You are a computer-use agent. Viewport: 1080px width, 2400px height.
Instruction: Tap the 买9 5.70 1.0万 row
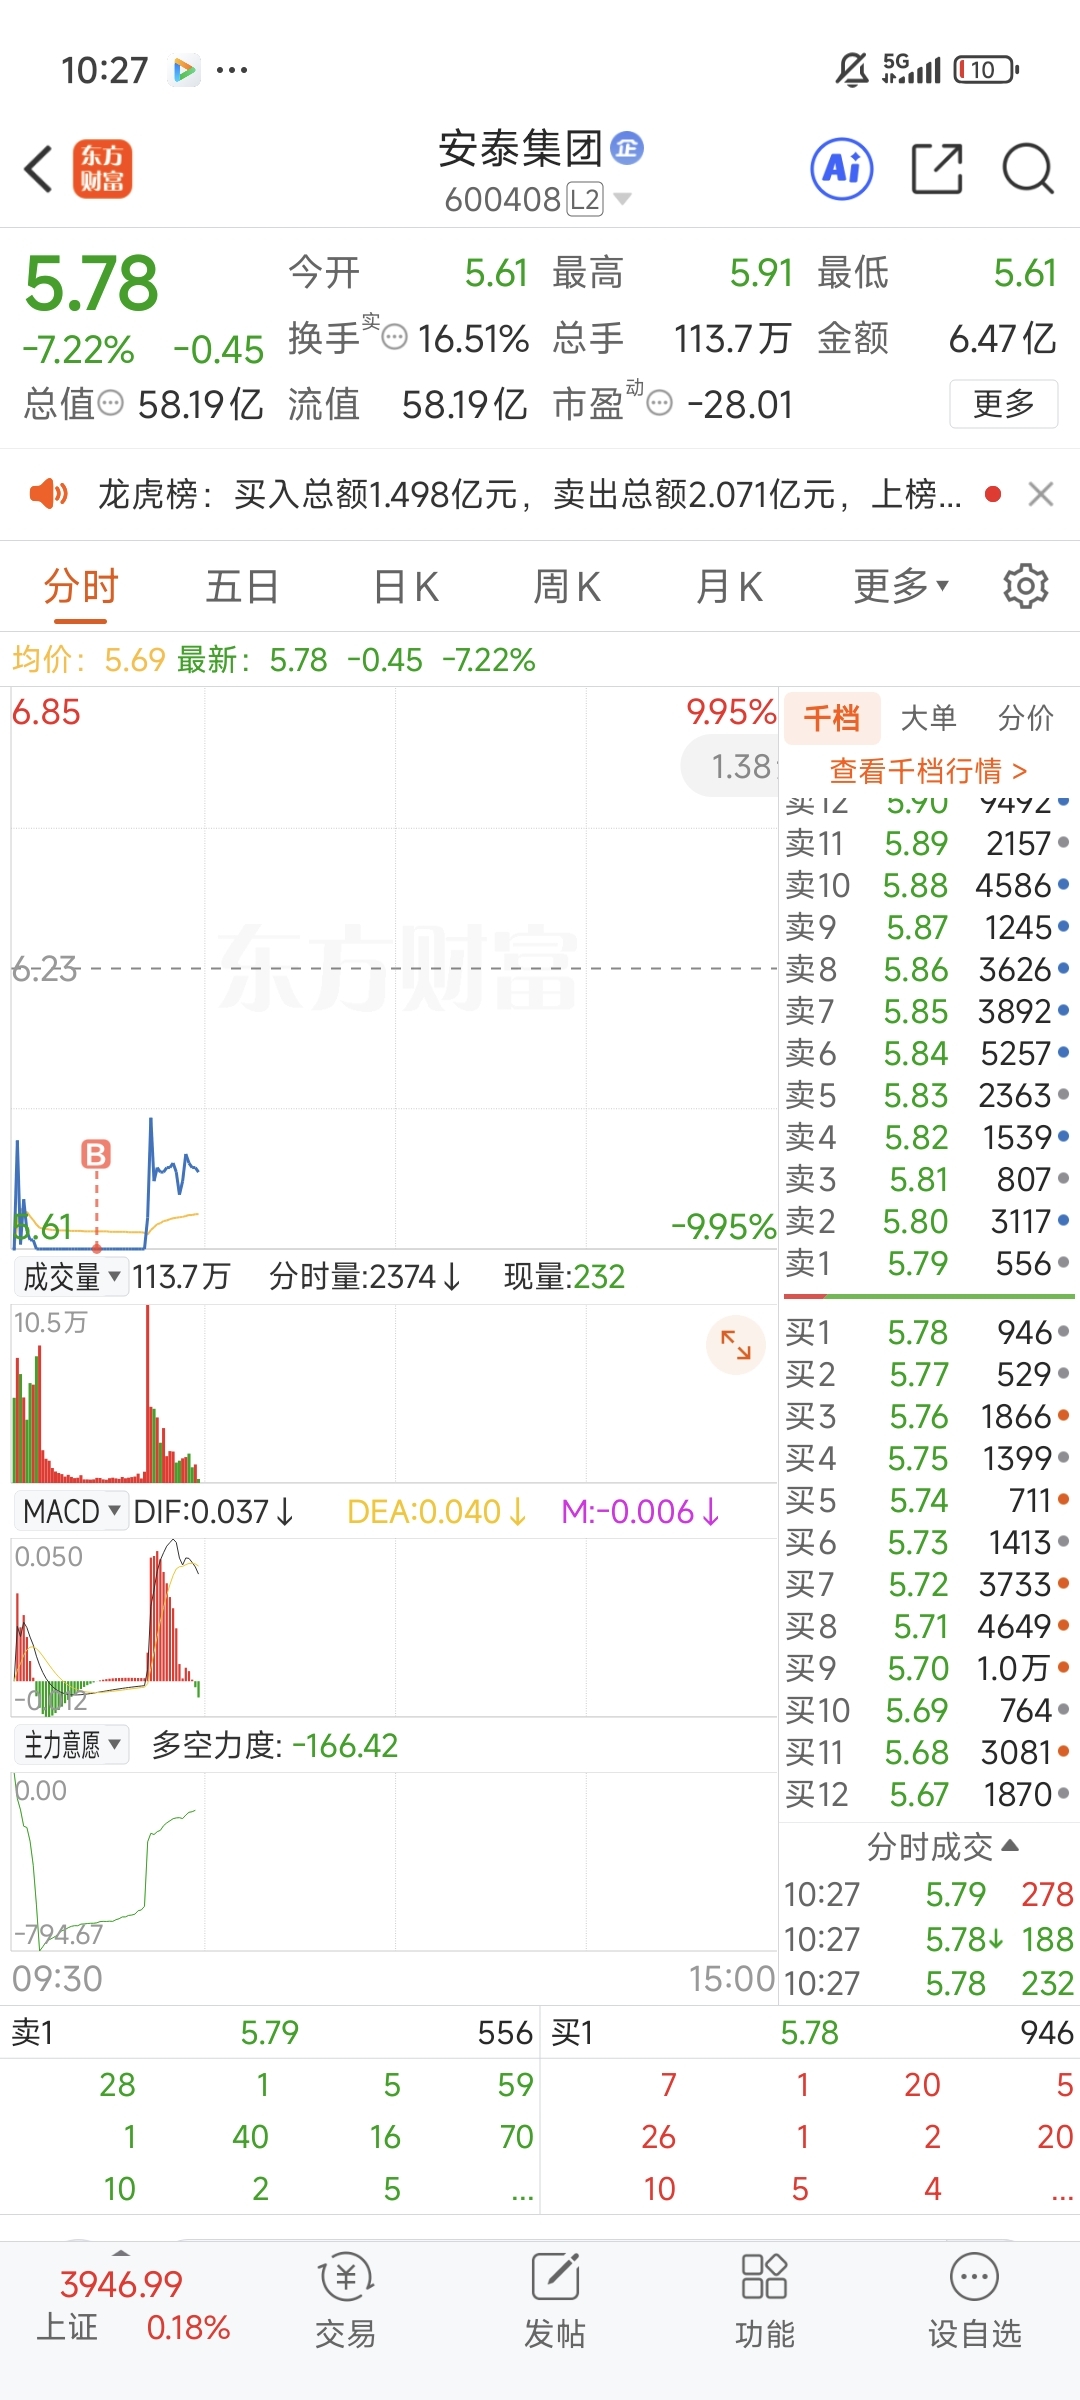point(927,1668)
